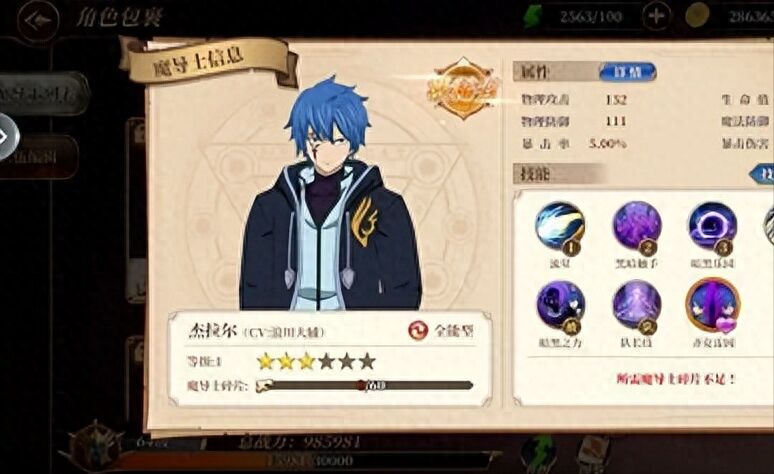This screenshot has width=774, height=474.
Task: Tap the red 全能型 type icon
Action: coord(418,331)
